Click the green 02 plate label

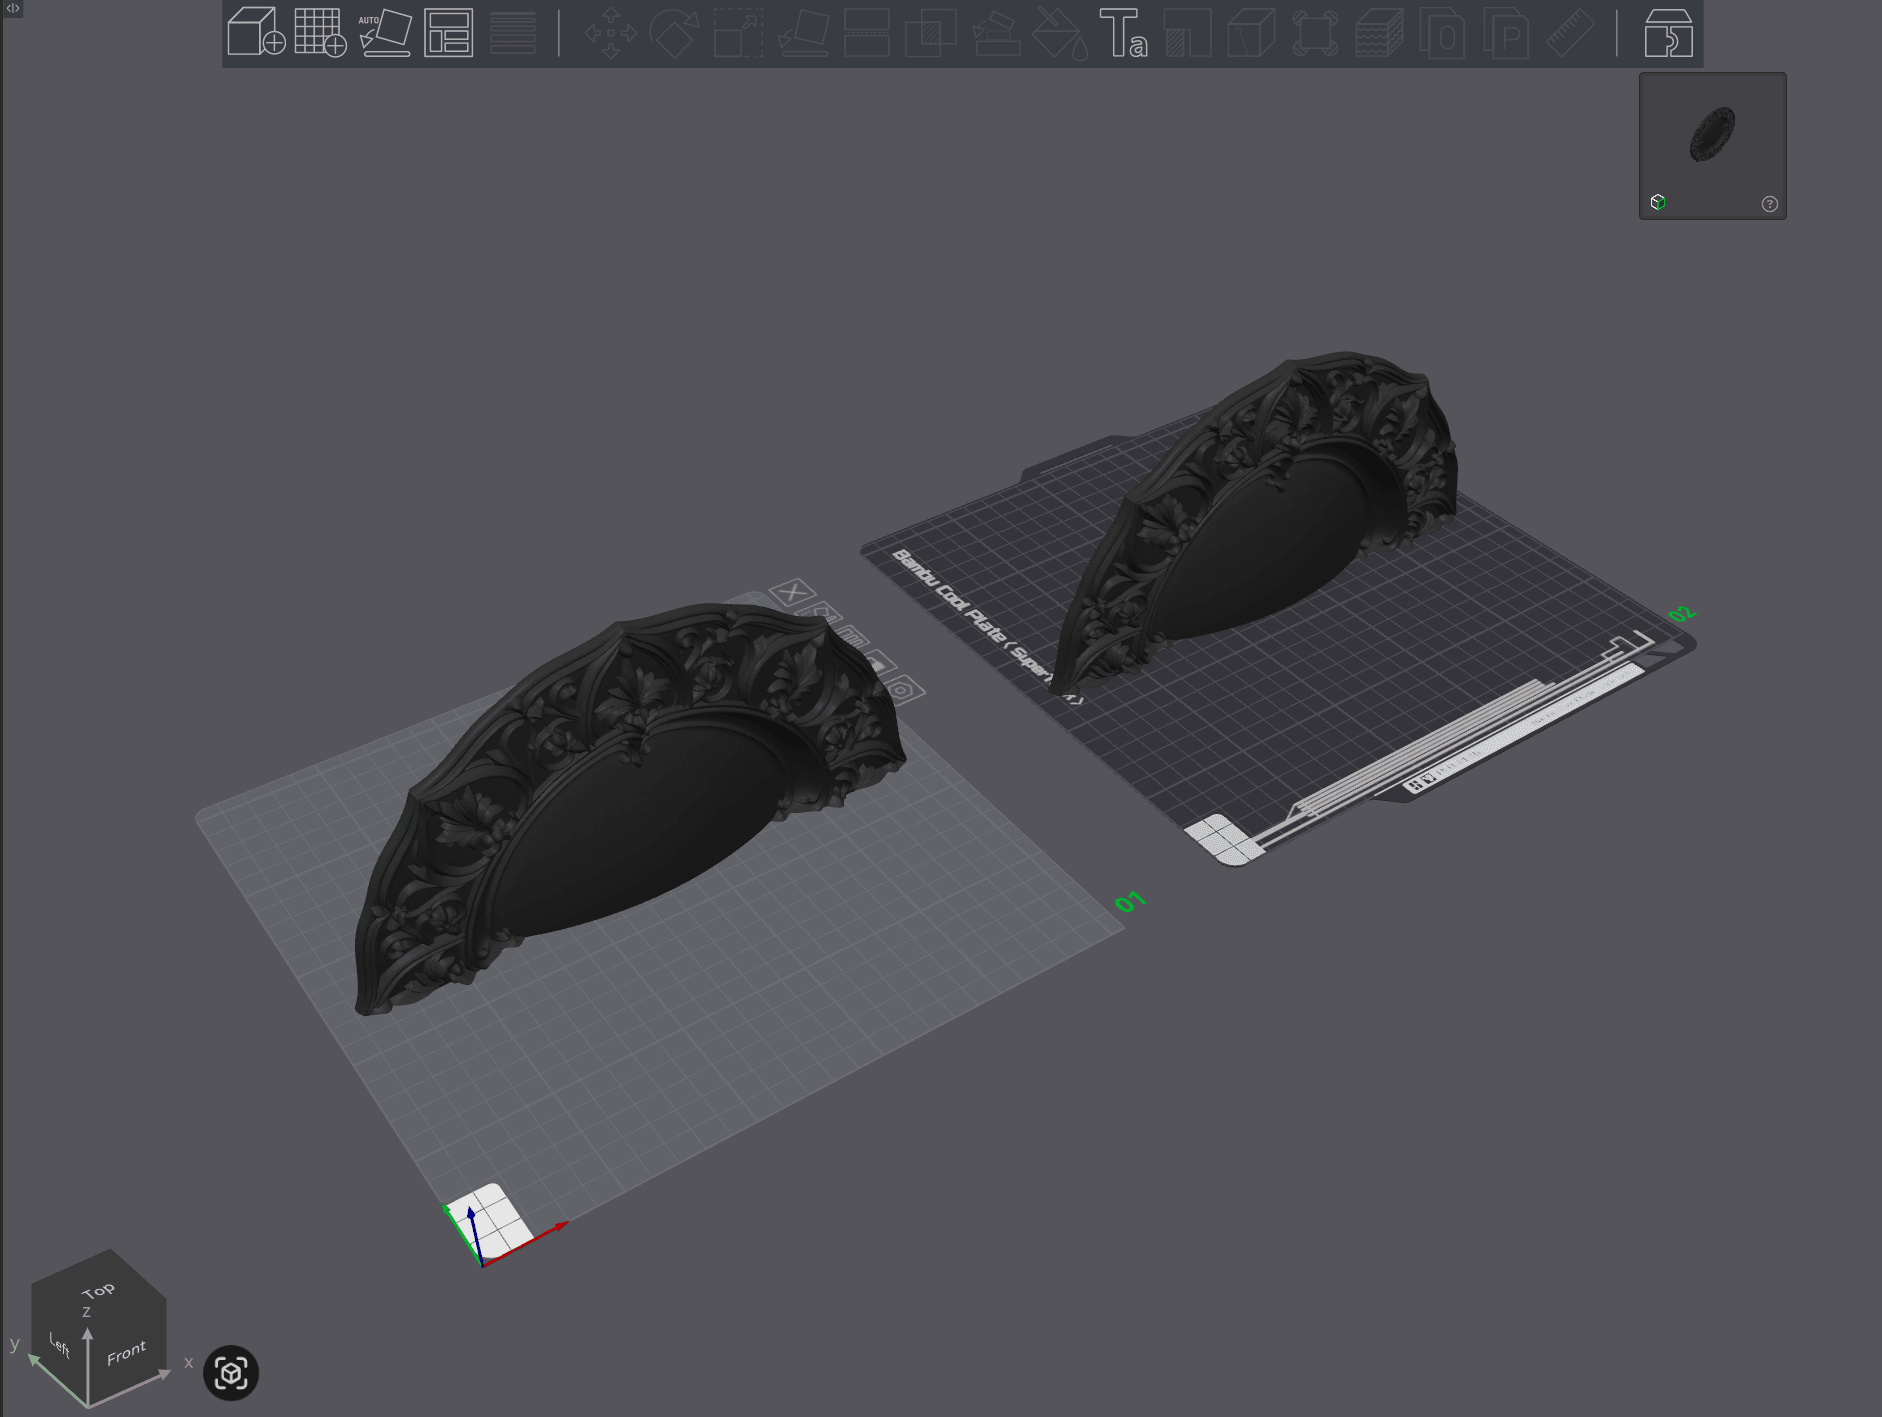[1682, 613]
